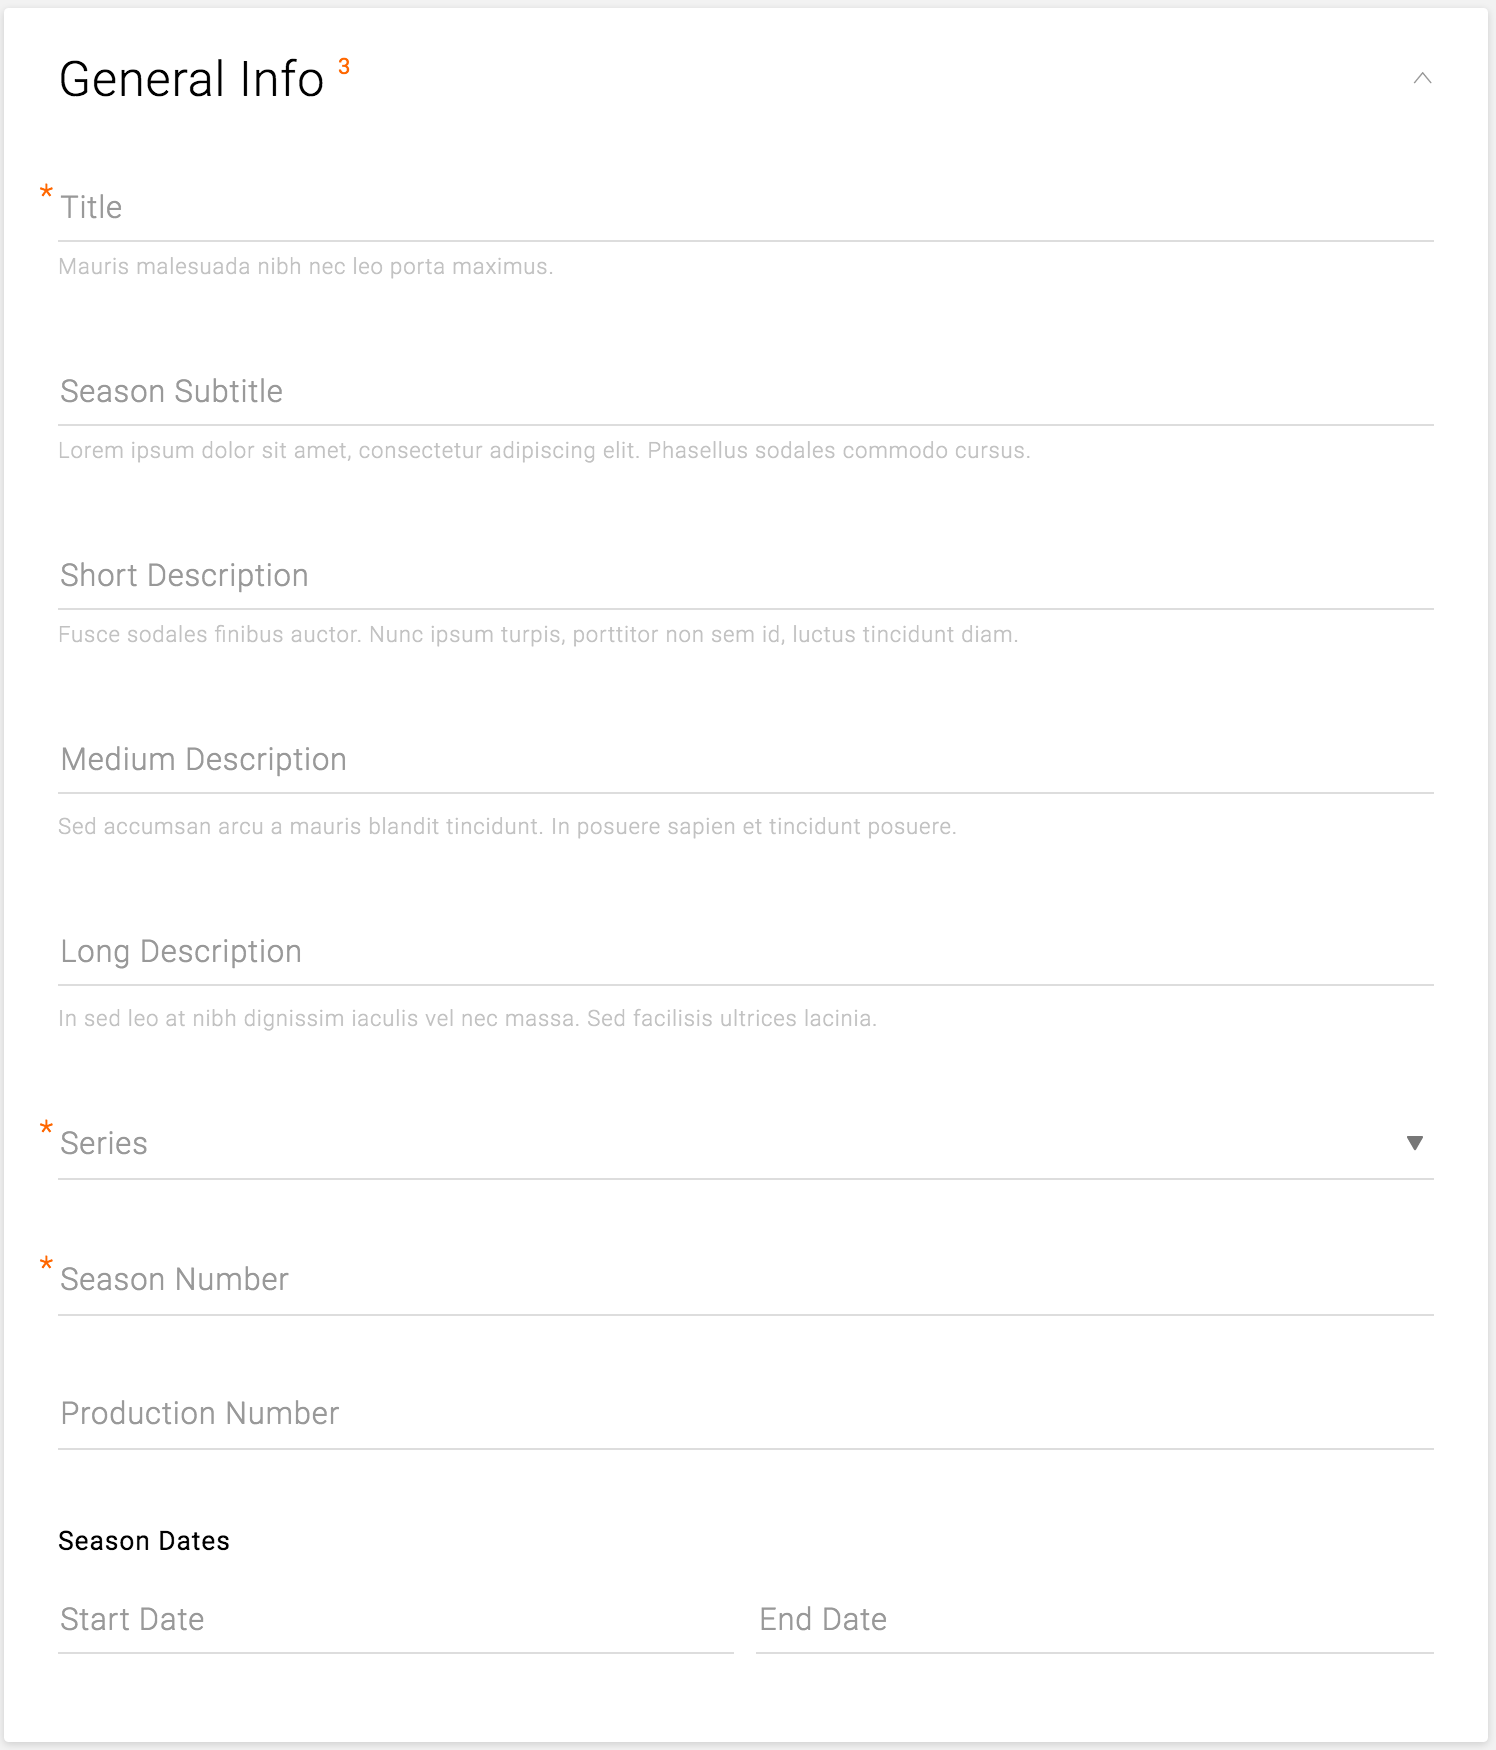Click the required asterisk beside Season Number
The image size is (1496, 1750).
pyautogui.click(x=46, y=1264)
